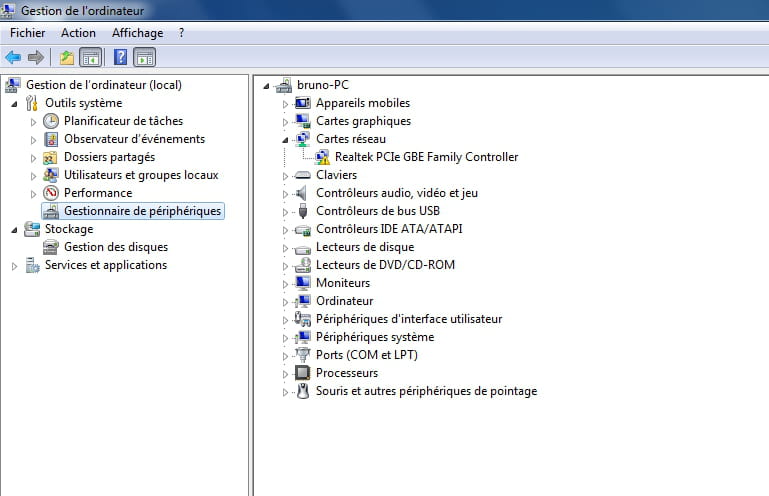Select Gestionnaire de périphériques tree item
769x496 pixels.
[x=142, y=211]
